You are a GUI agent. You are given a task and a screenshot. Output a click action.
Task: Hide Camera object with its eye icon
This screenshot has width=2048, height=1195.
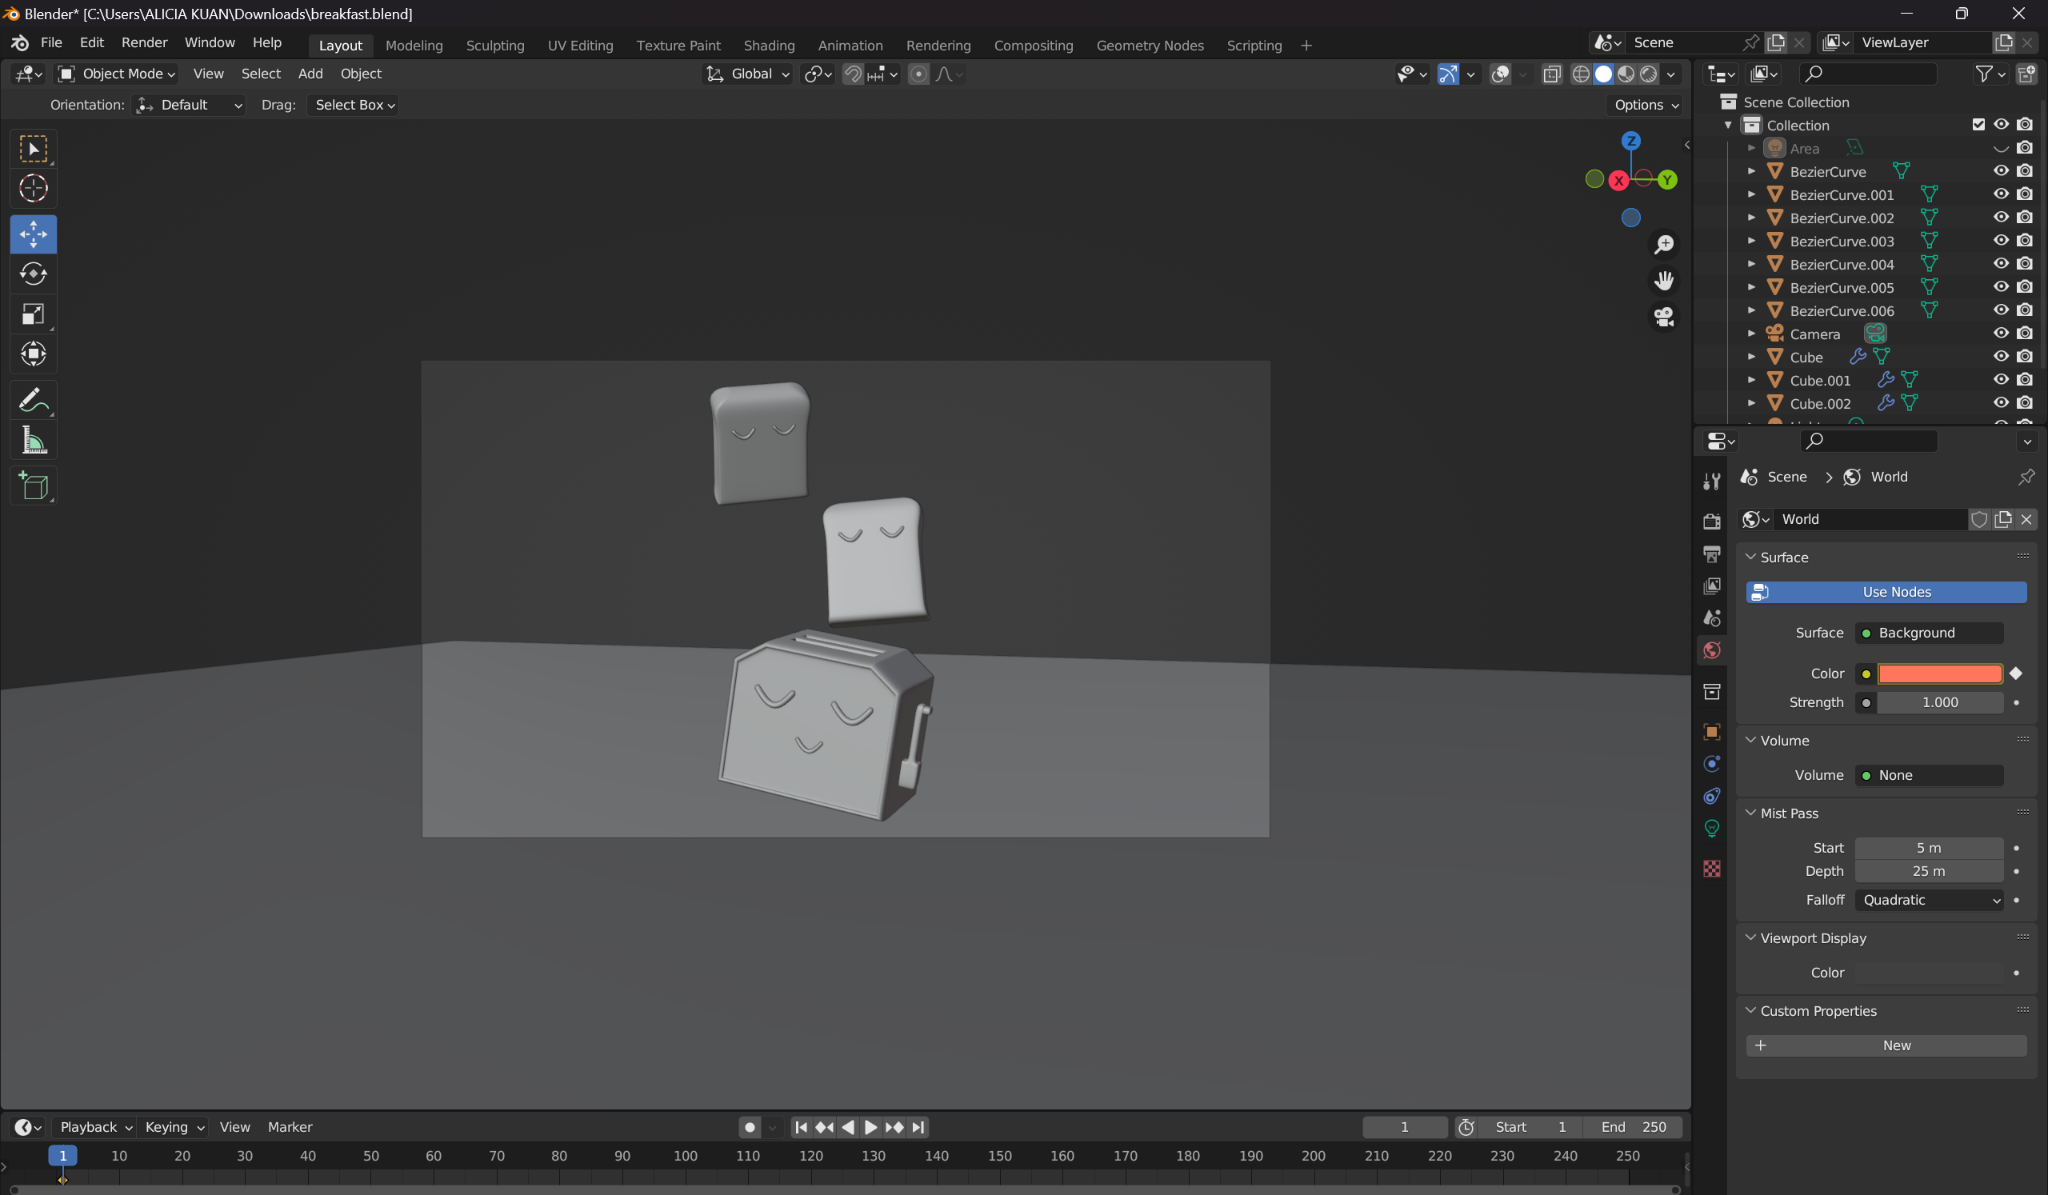click(2001, 334)
